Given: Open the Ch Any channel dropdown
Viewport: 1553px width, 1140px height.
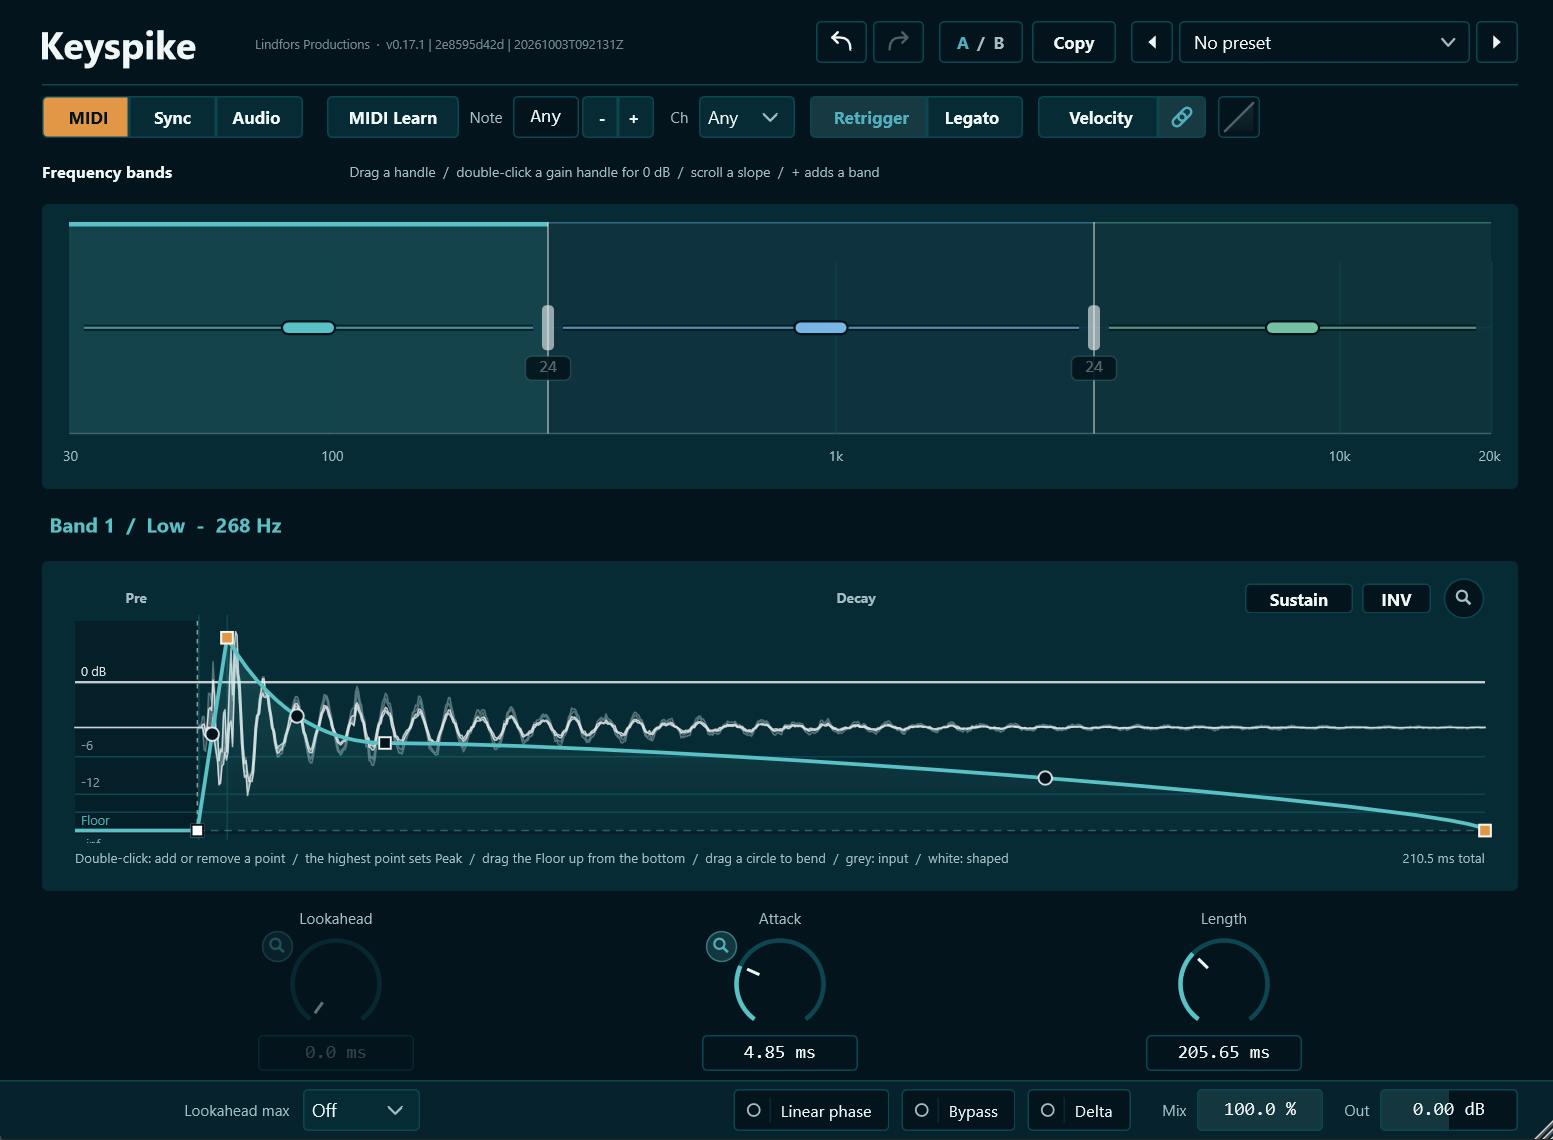Looking at the screenshot, I should 746,118.
